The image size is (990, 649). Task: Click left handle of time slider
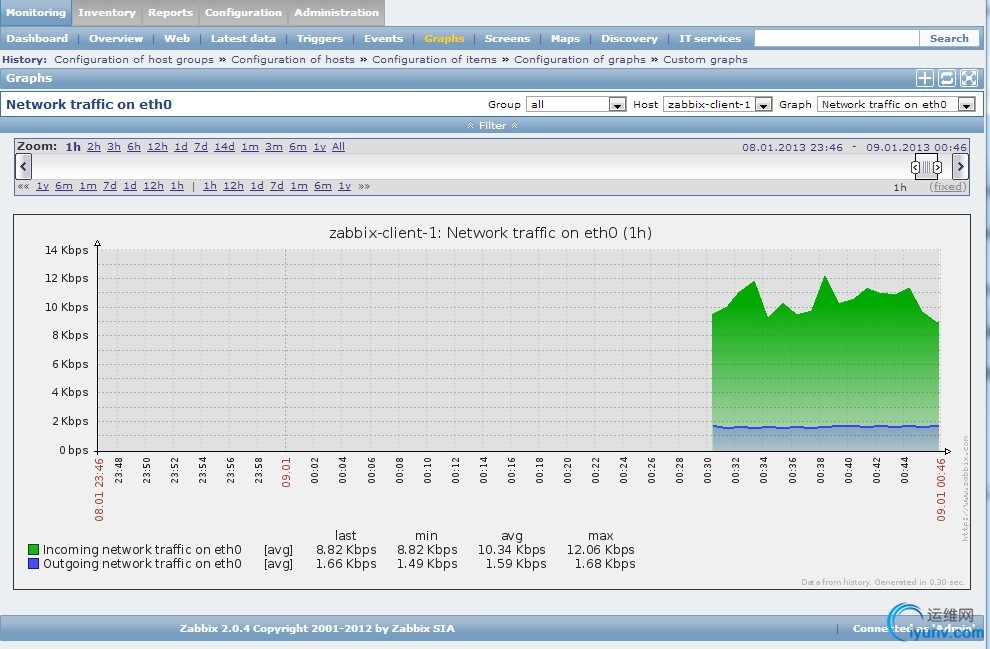point(915,167)
